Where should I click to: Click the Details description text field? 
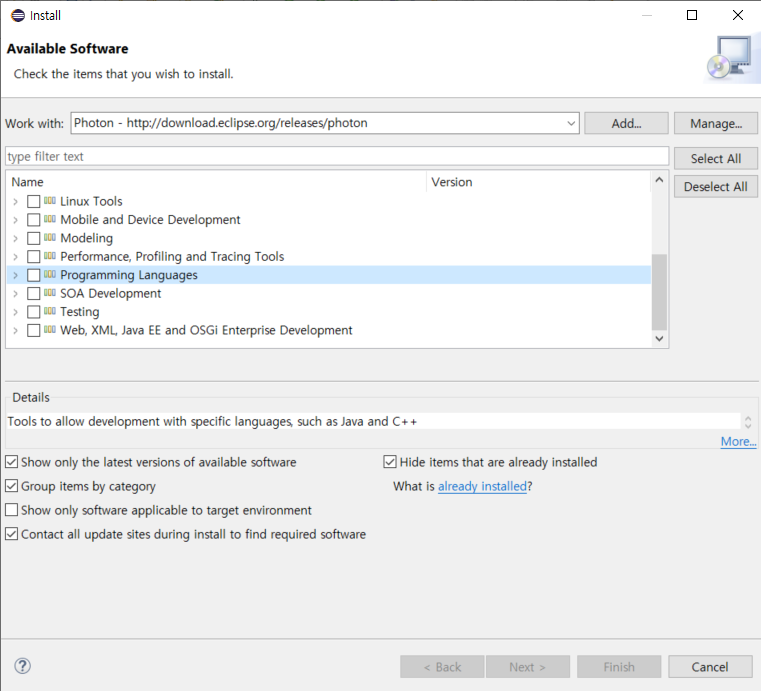[374, 421]
